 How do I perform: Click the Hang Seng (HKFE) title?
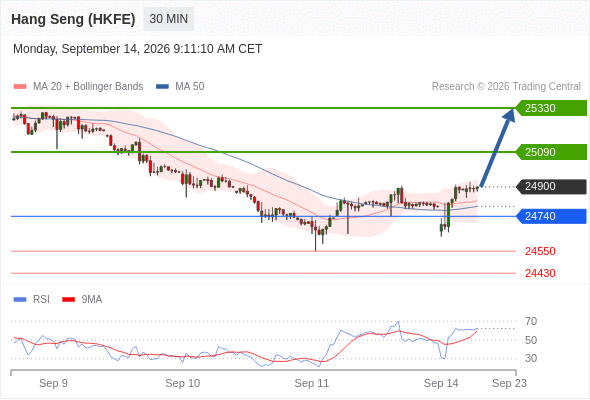click(x=73, y=19)
